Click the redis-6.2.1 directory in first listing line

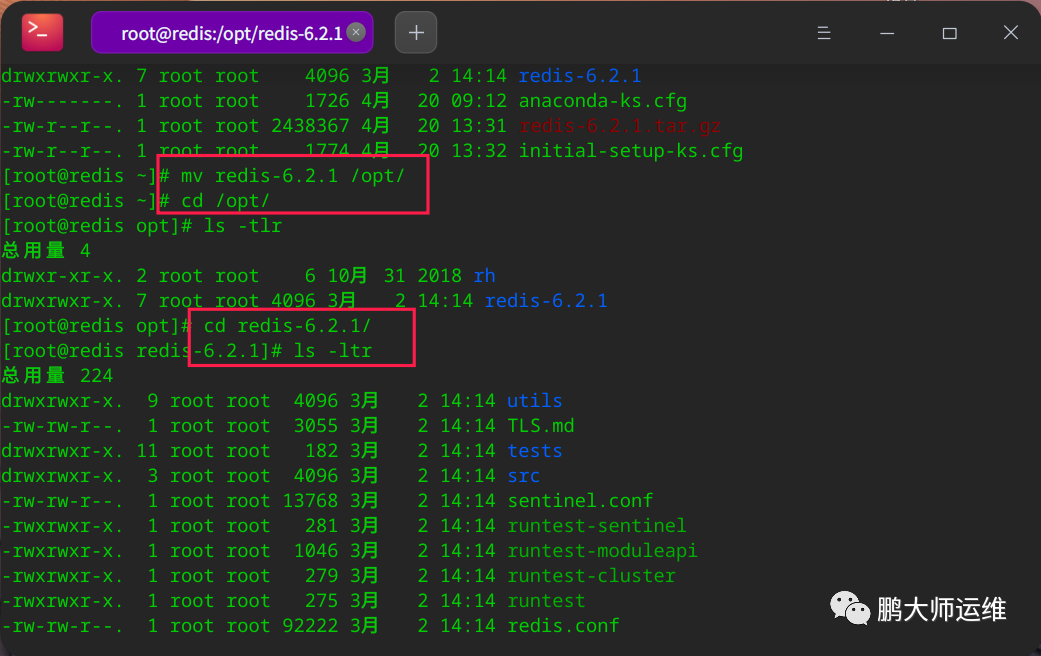coord(580,76)
